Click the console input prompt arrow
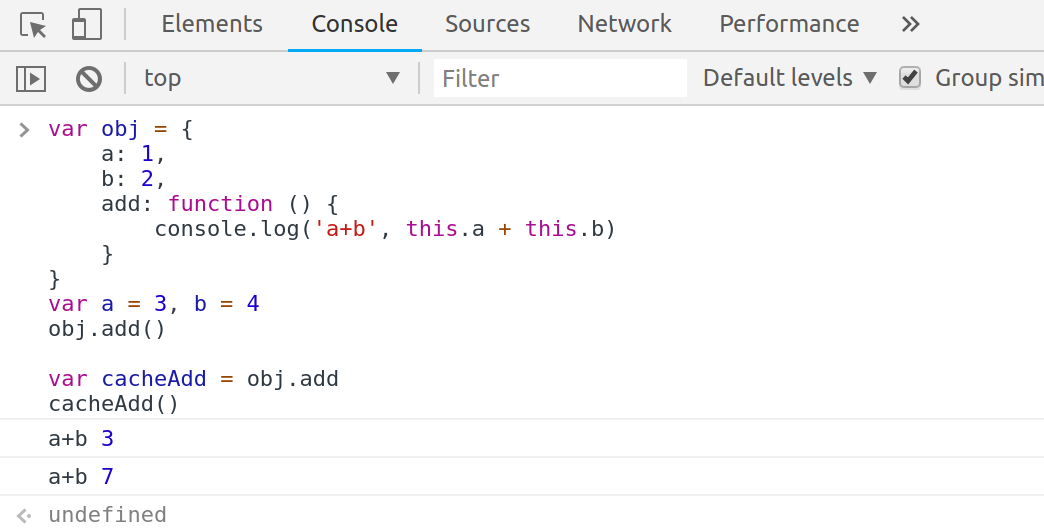The image size is (1044, 531). [x=25, y=129]
